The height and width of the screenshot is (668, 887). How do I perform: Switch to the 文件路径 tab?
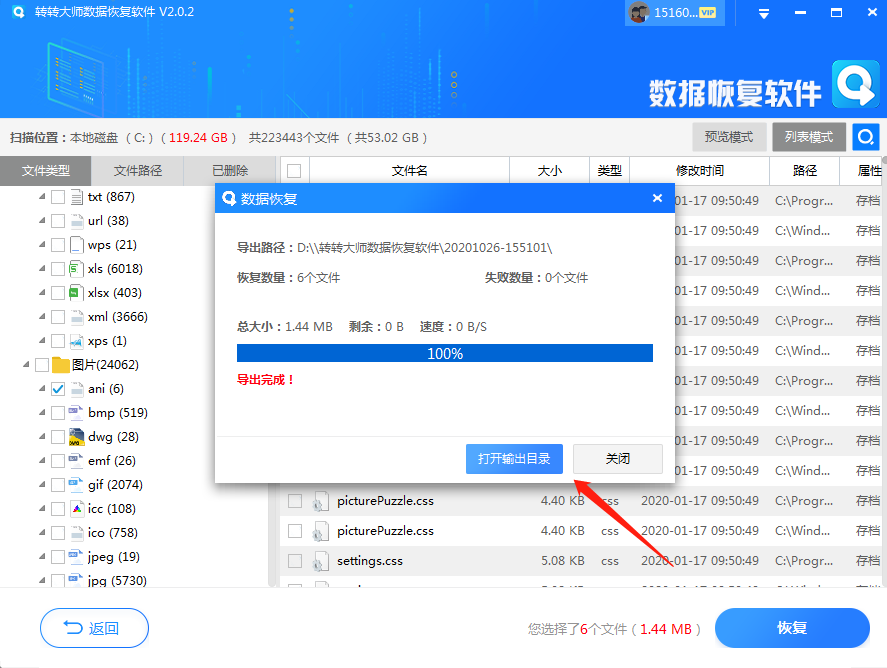[137, 171]
